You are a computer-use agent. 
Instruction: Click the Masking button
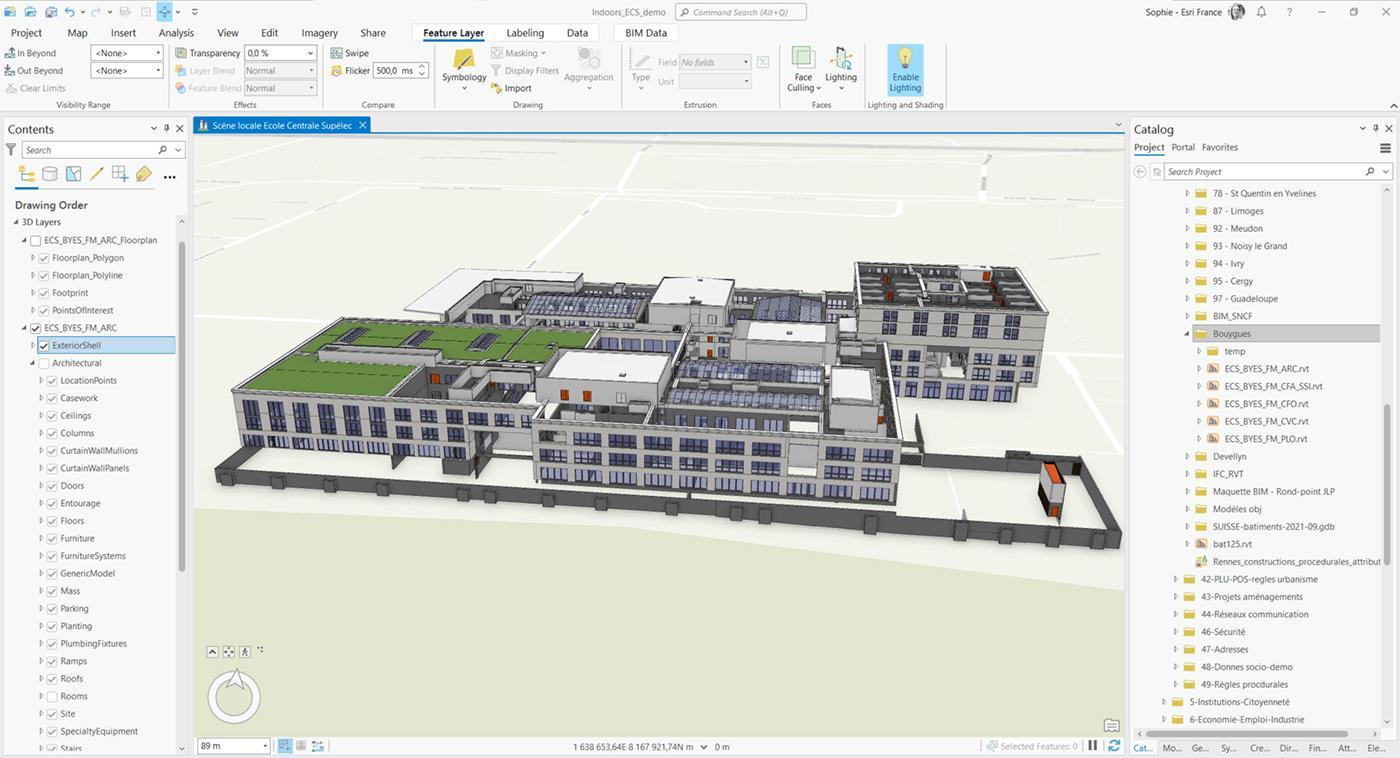tap(518, 53)
